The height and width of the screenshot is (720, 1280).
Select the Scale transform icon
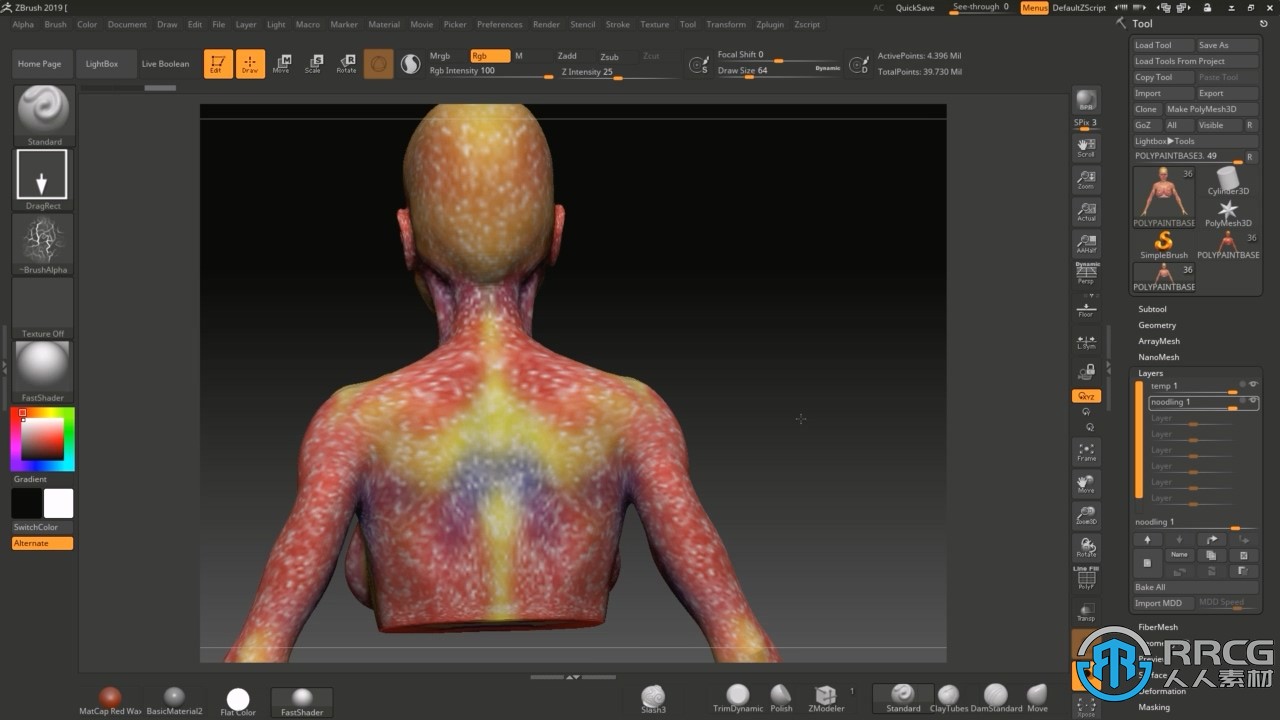(x=314, y=64)
